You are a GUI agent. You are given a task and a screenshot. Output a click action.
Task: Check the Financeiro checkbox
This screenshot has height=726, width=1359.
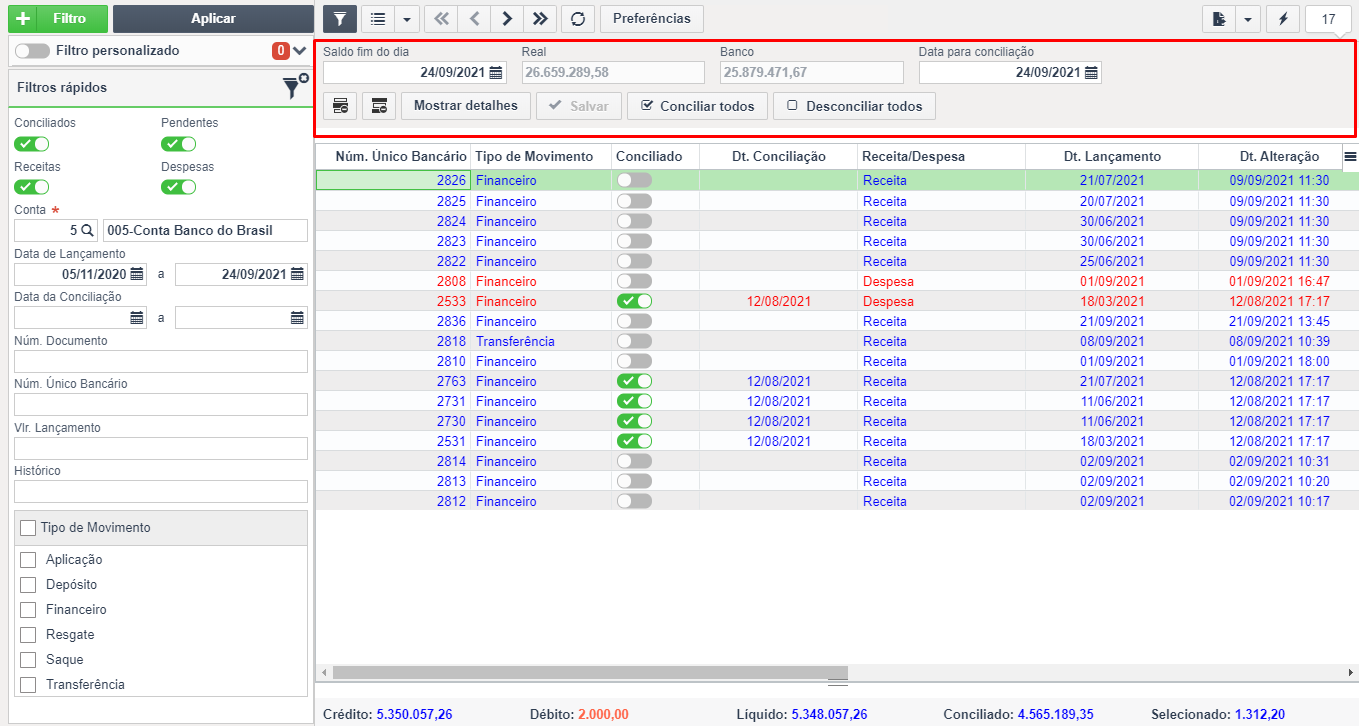tap(28, 610)
